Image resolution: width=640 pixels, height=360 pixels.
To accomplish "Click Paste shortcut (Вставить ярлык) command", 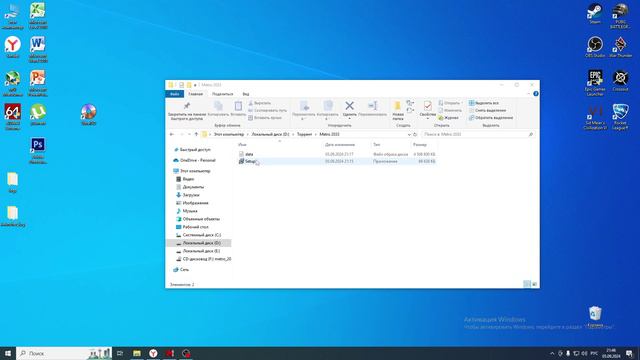I will tap(265, 118).
